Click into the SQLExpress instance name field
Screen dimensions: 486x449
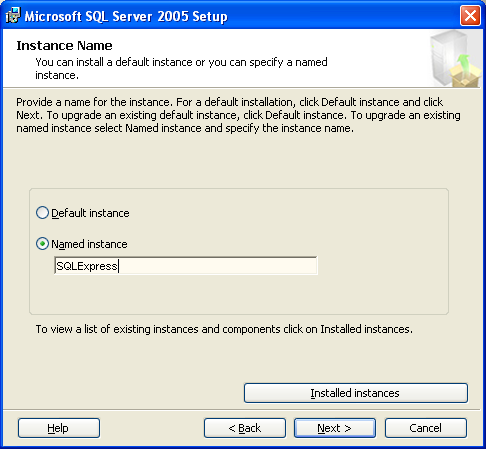(186, 266)
